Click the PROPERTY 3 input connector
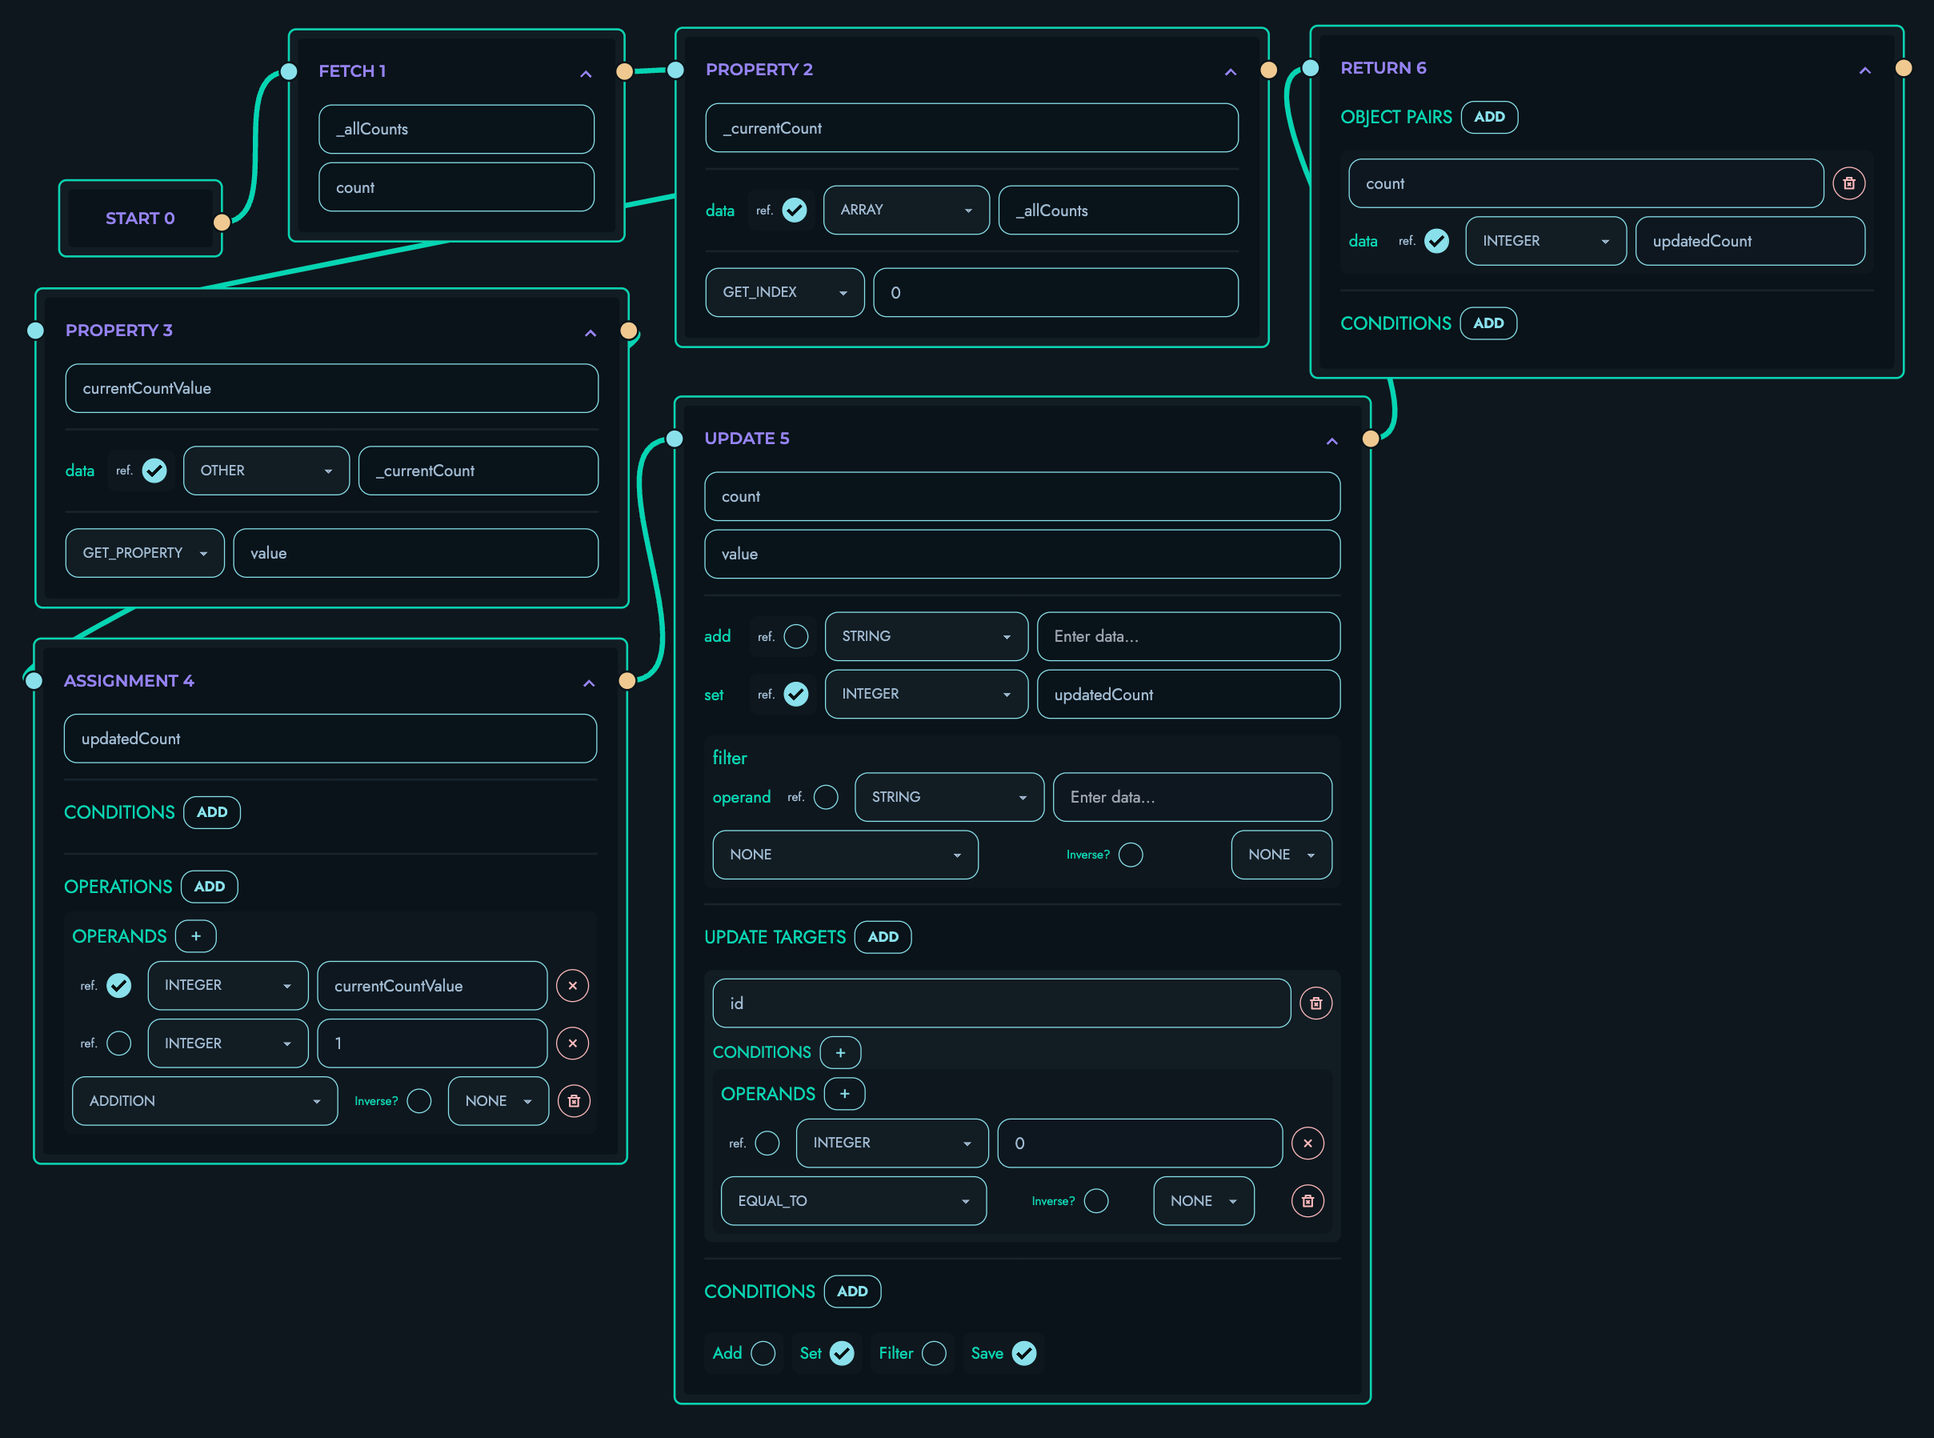This screenshot has height=1438, width=1934. pos(36,331)
